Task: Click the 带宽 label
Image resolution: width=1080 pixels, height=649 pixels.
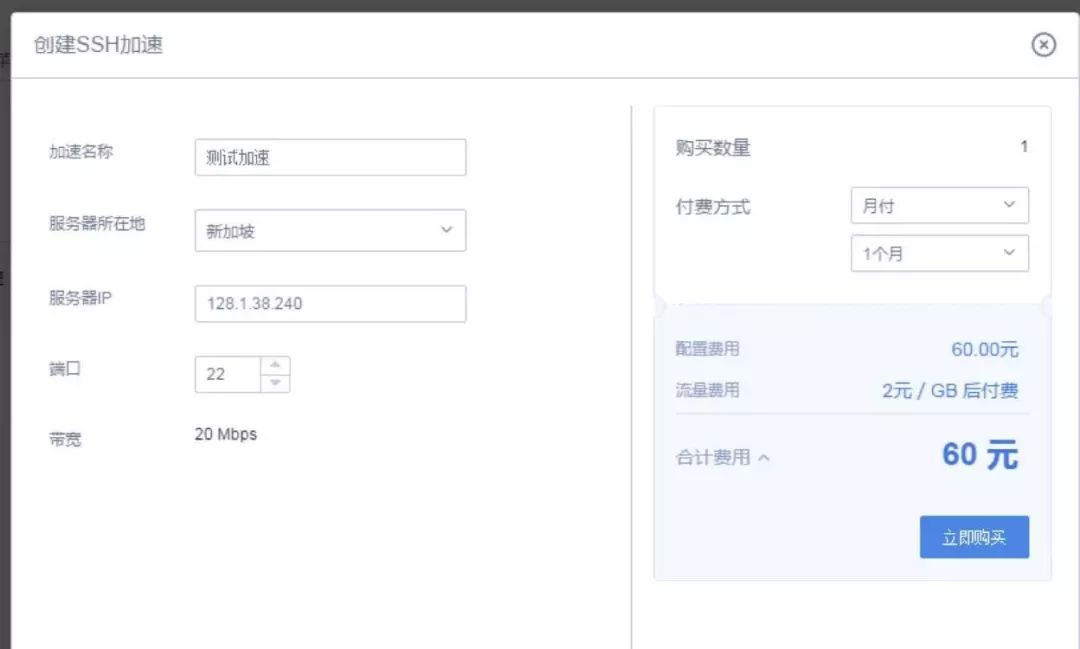Action: click(x=65, y=439)
